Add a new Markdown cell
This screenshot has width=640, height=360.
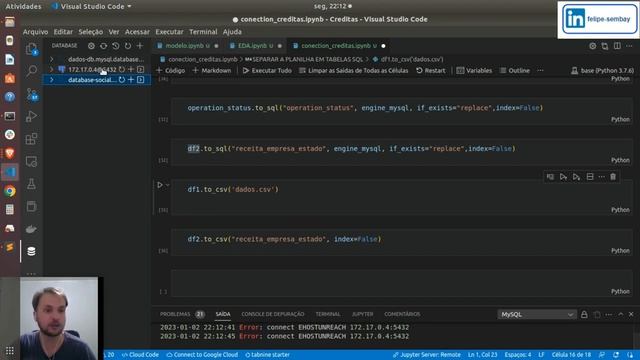pyautogui.click(x=212, y=70)
